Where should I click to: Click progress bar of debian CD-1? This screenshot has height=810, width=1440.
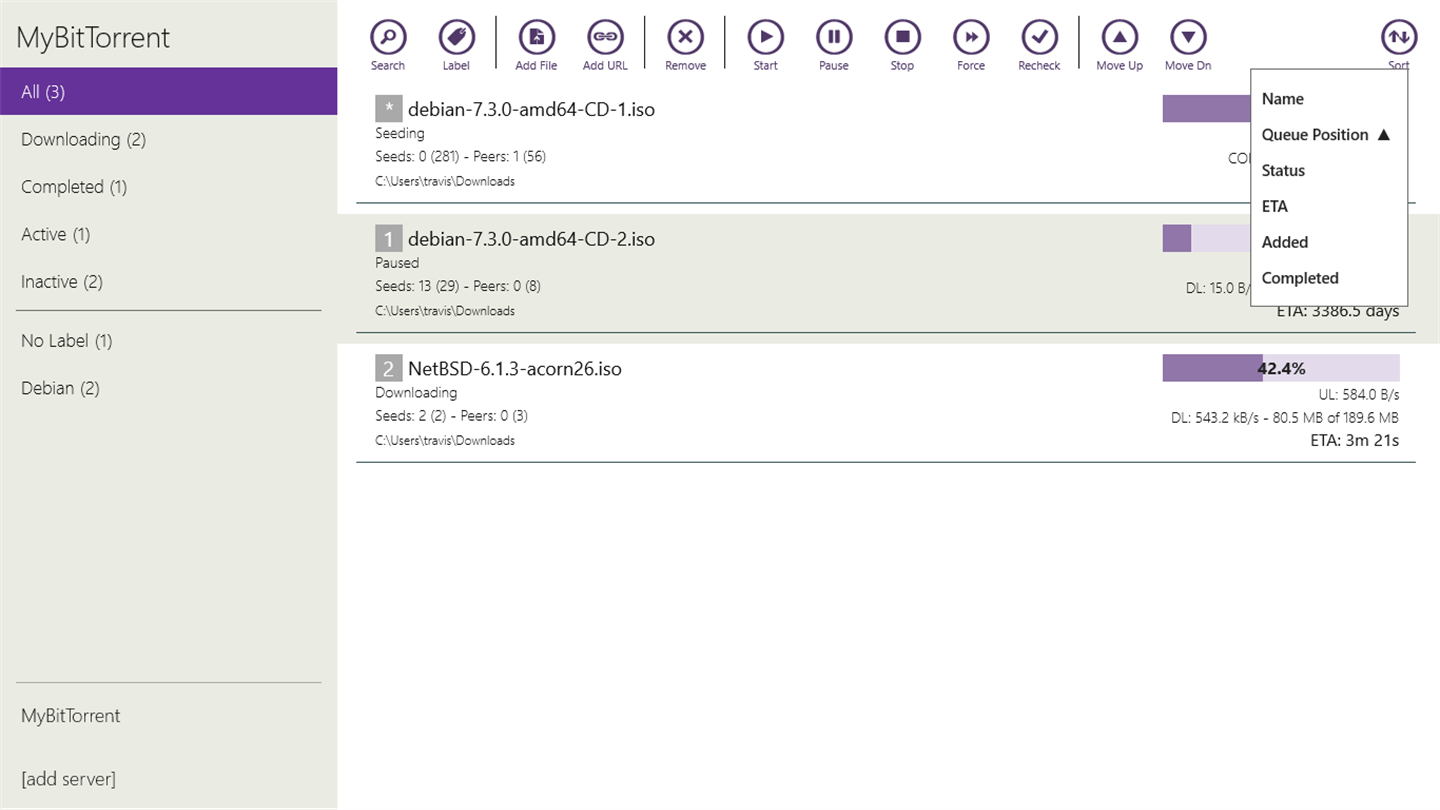pyautogui.click(x=1206, y=109)
